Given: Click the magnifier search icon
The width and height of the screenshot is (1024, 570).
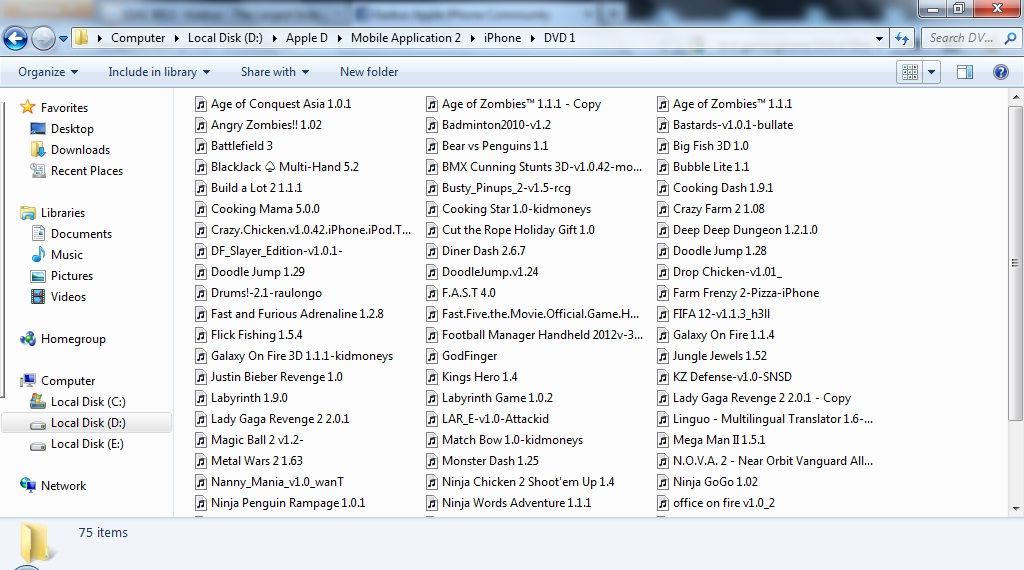Looking at the screenshot, I should coord(1010,38).
